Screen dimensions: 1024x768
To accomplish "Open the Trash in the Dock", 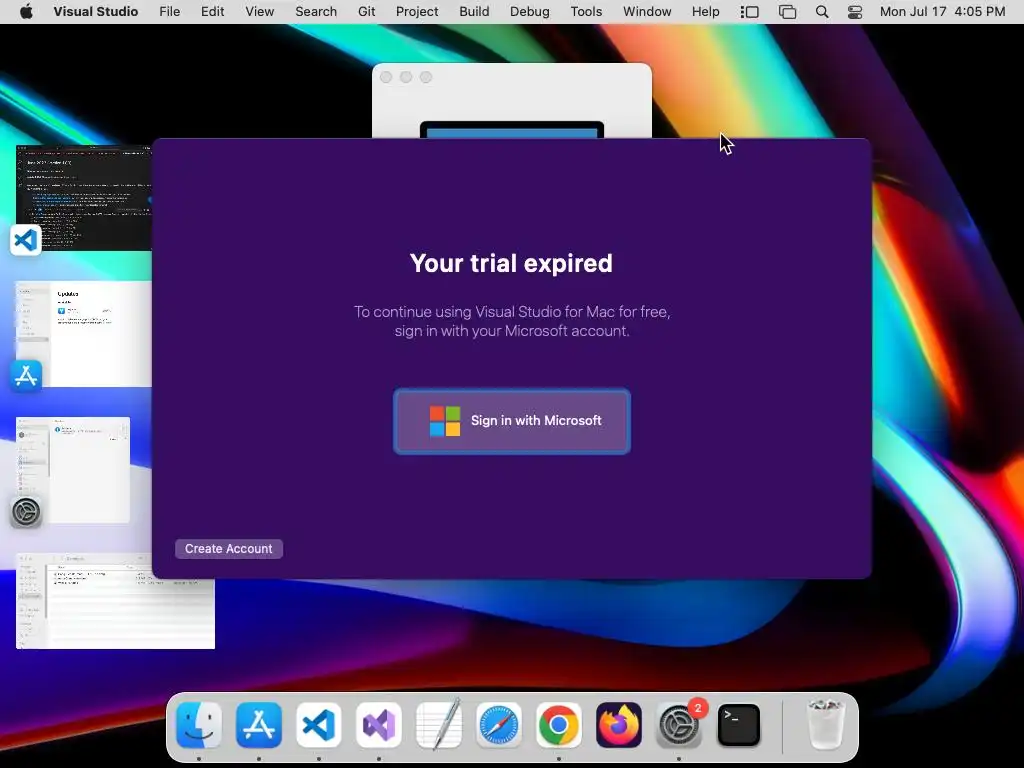I will 826,724.
